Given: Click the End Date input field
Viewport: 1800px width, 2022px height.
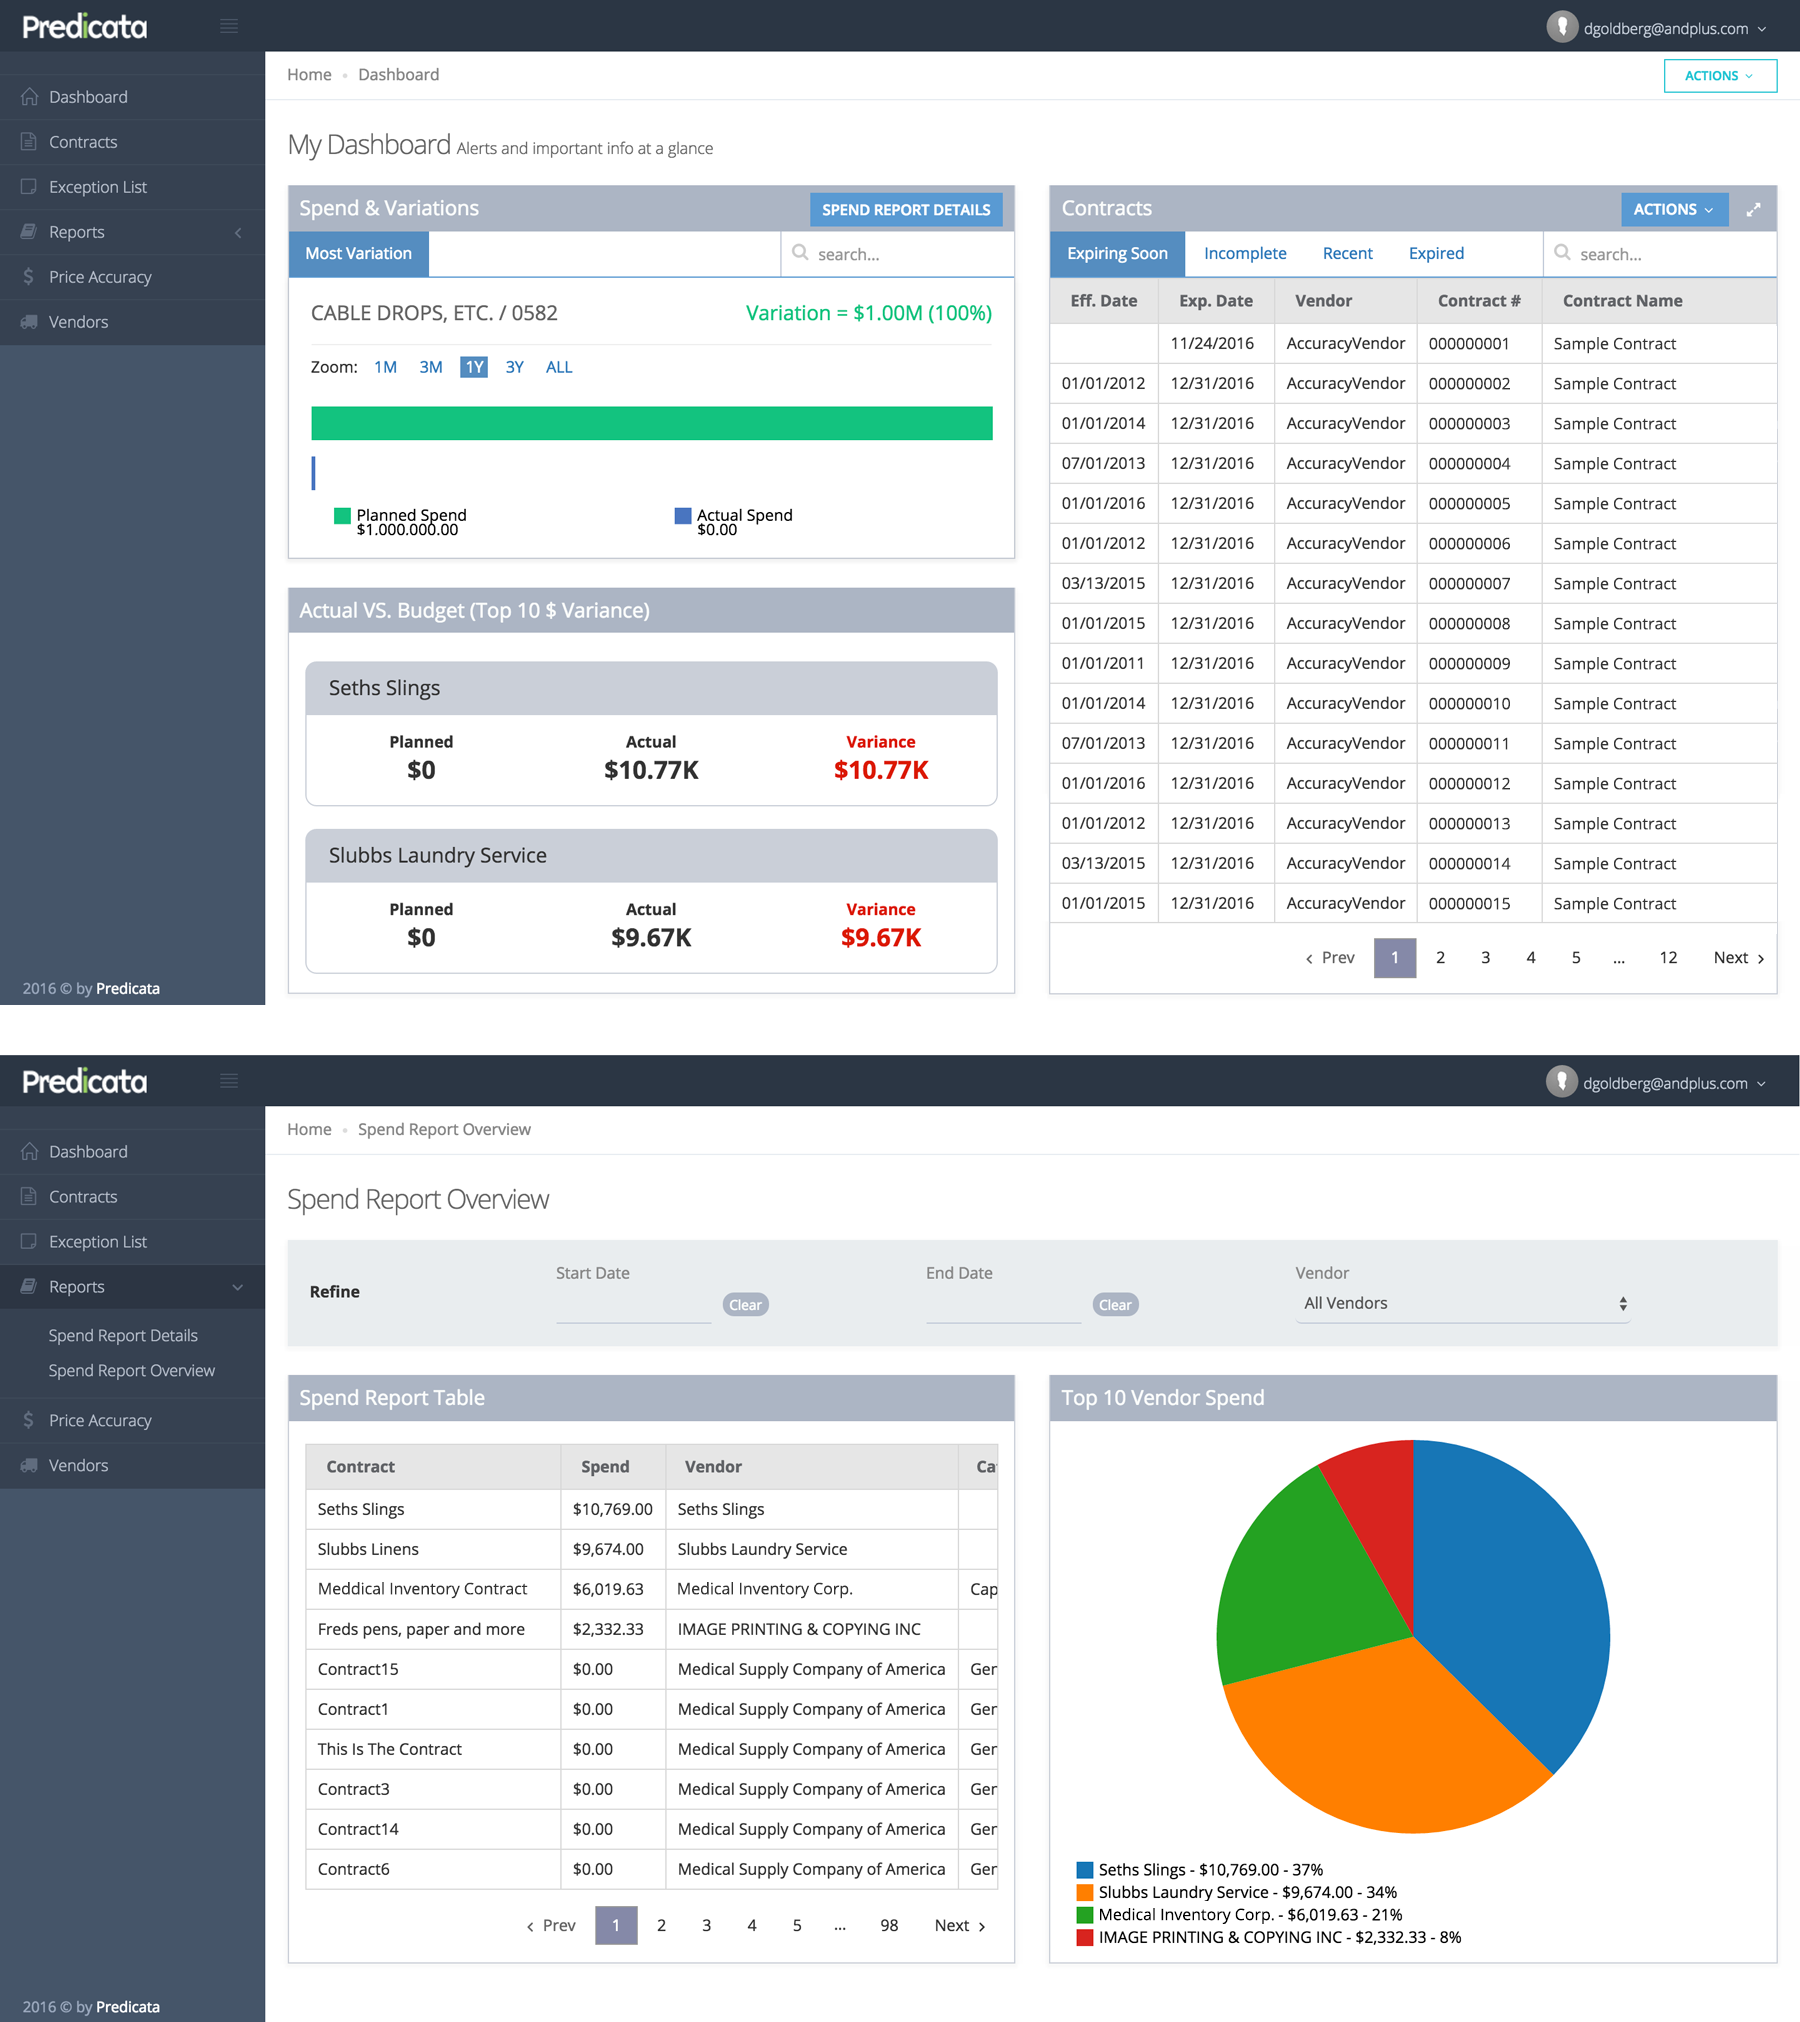Looking at the screenshot, I should [1004, 1304].
